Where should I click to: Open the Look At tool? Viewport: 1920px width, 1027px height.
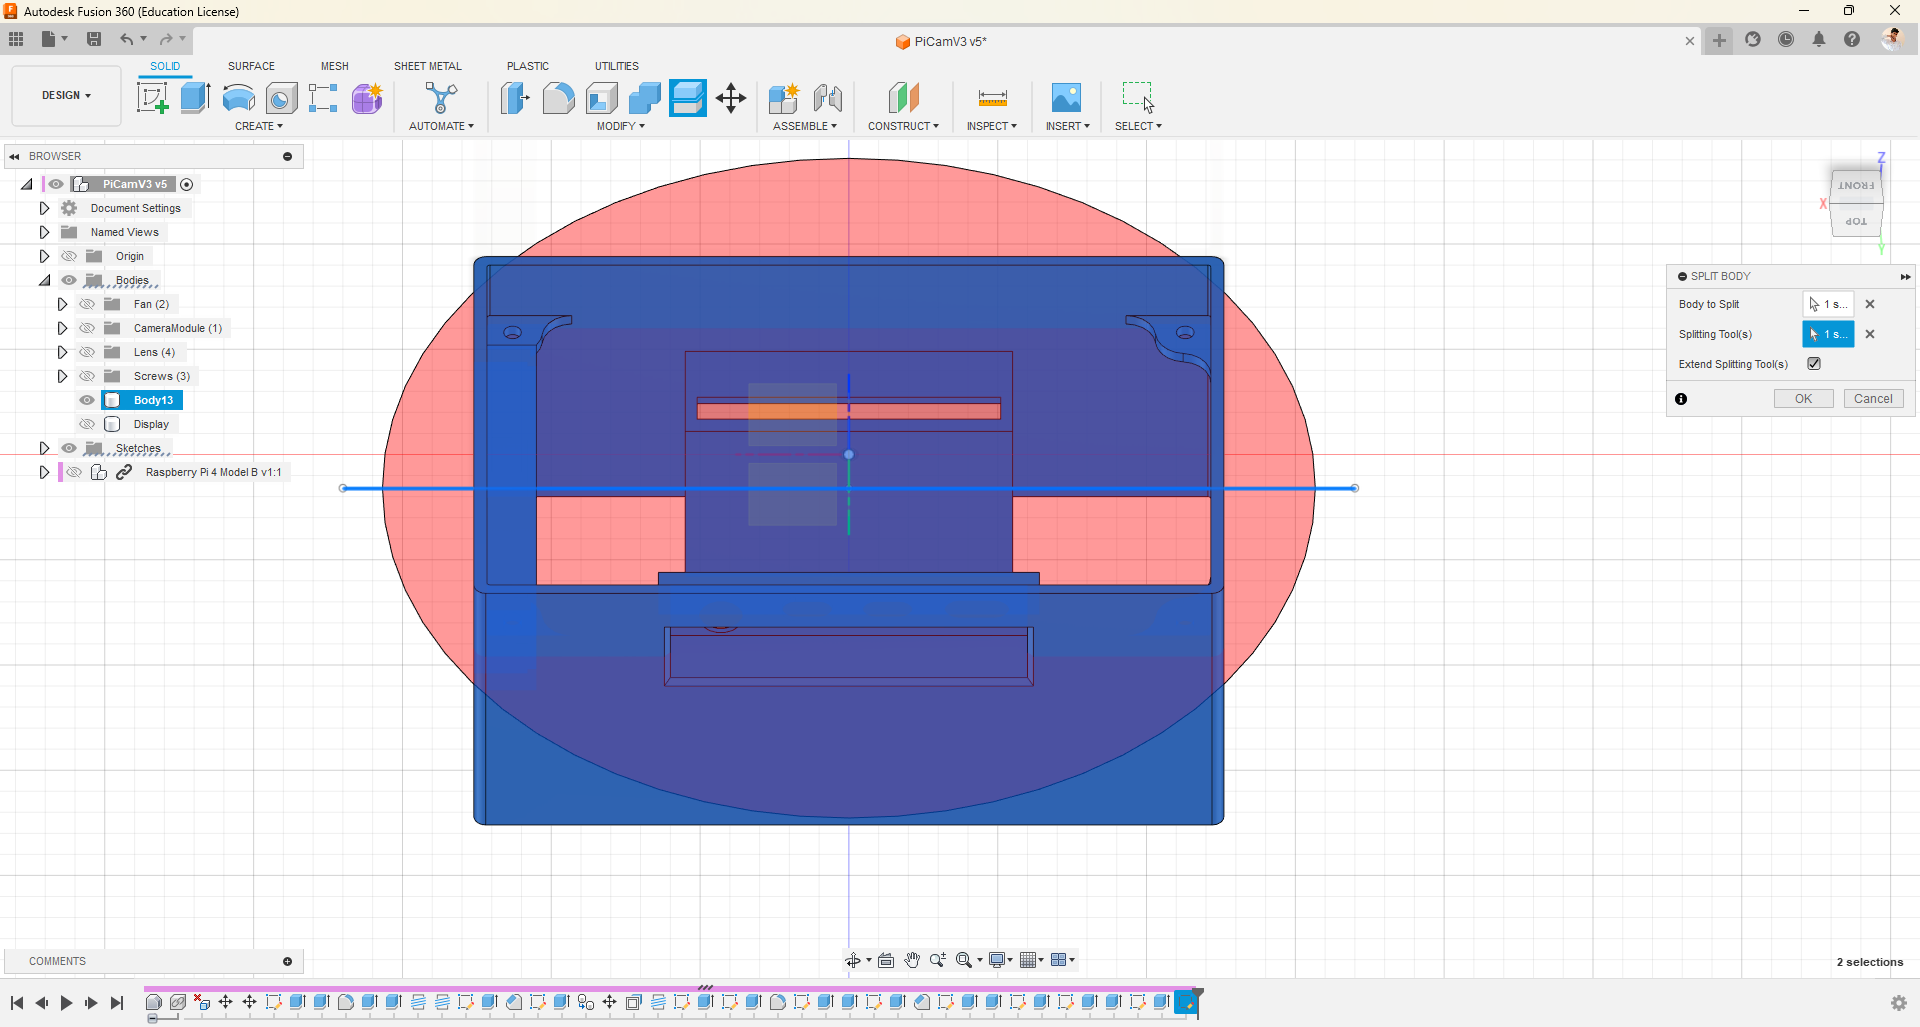pyautogui.click(x=886, y=960)
